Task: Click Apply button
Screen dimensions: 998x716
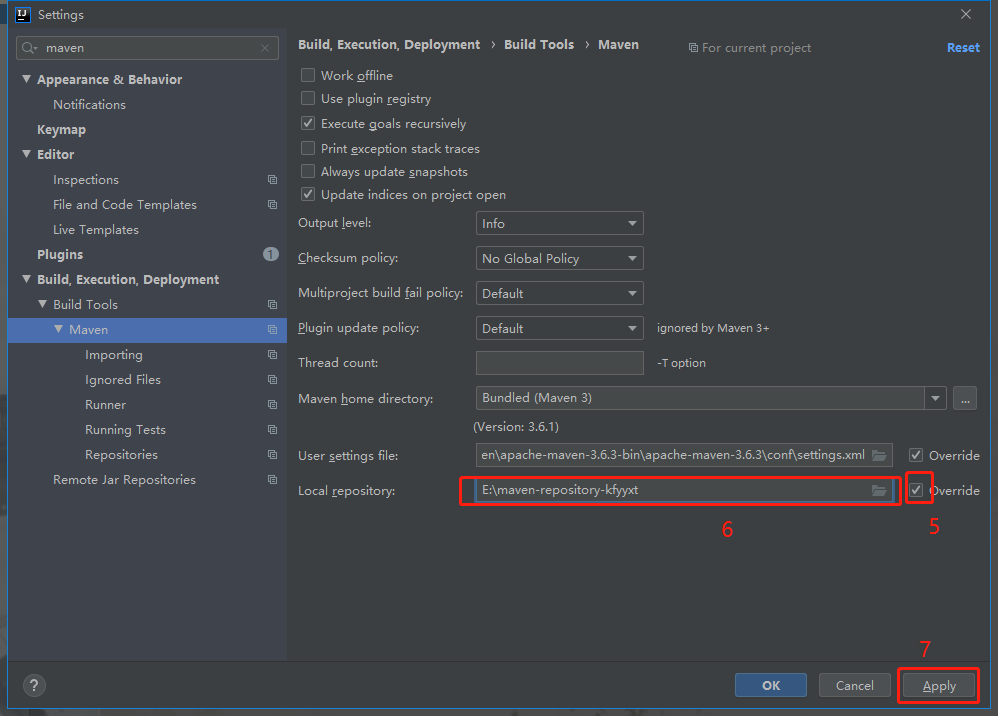Action: [x=939, y=685]
